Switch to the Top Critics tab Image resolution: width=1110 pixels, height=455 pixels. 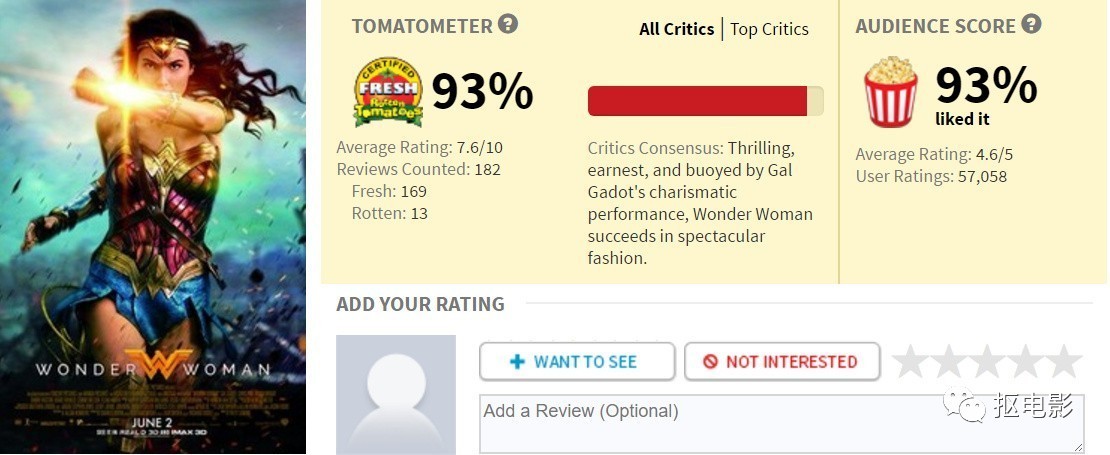click(769, 29)
